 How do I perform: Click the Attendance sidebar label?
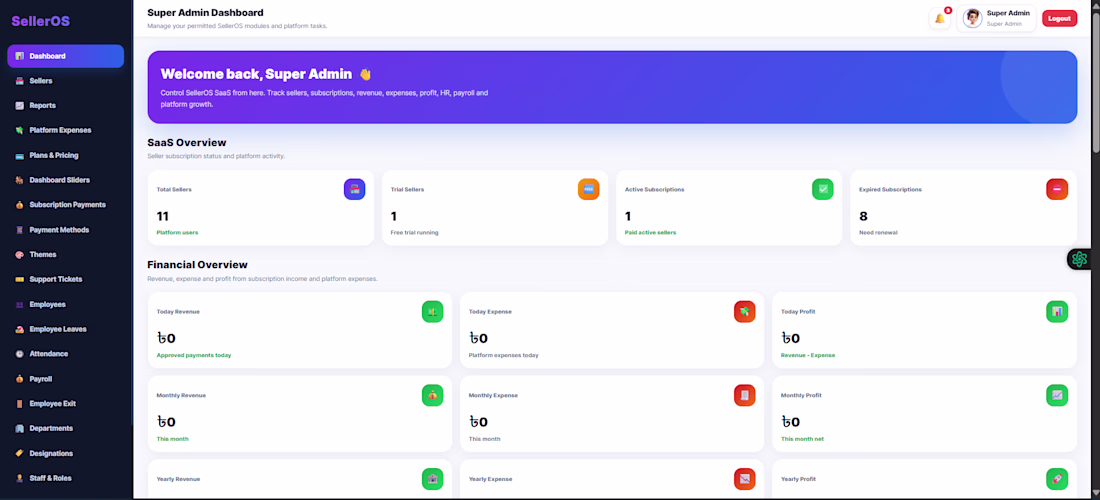coord(48,354)
